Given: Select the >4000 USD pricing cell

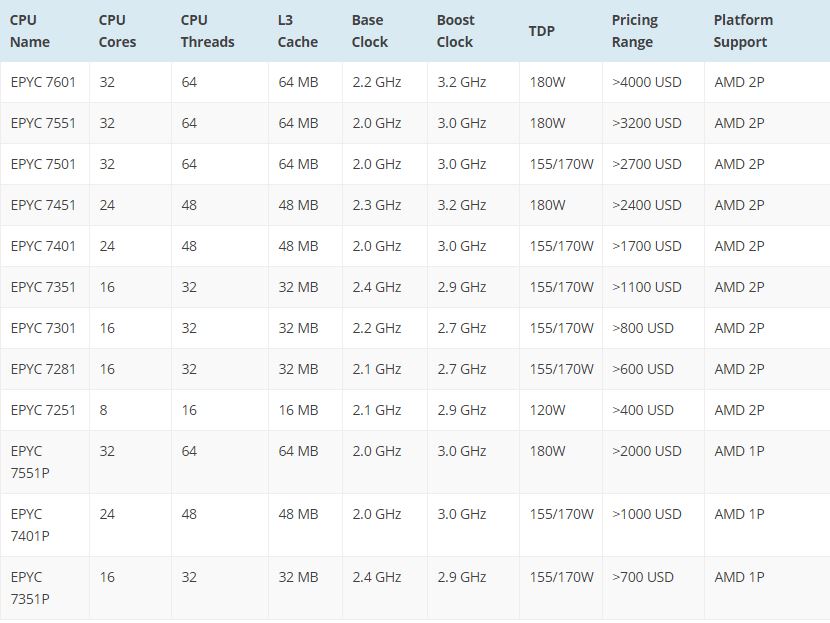Looking at the screenshot, I should coord(646,82).
